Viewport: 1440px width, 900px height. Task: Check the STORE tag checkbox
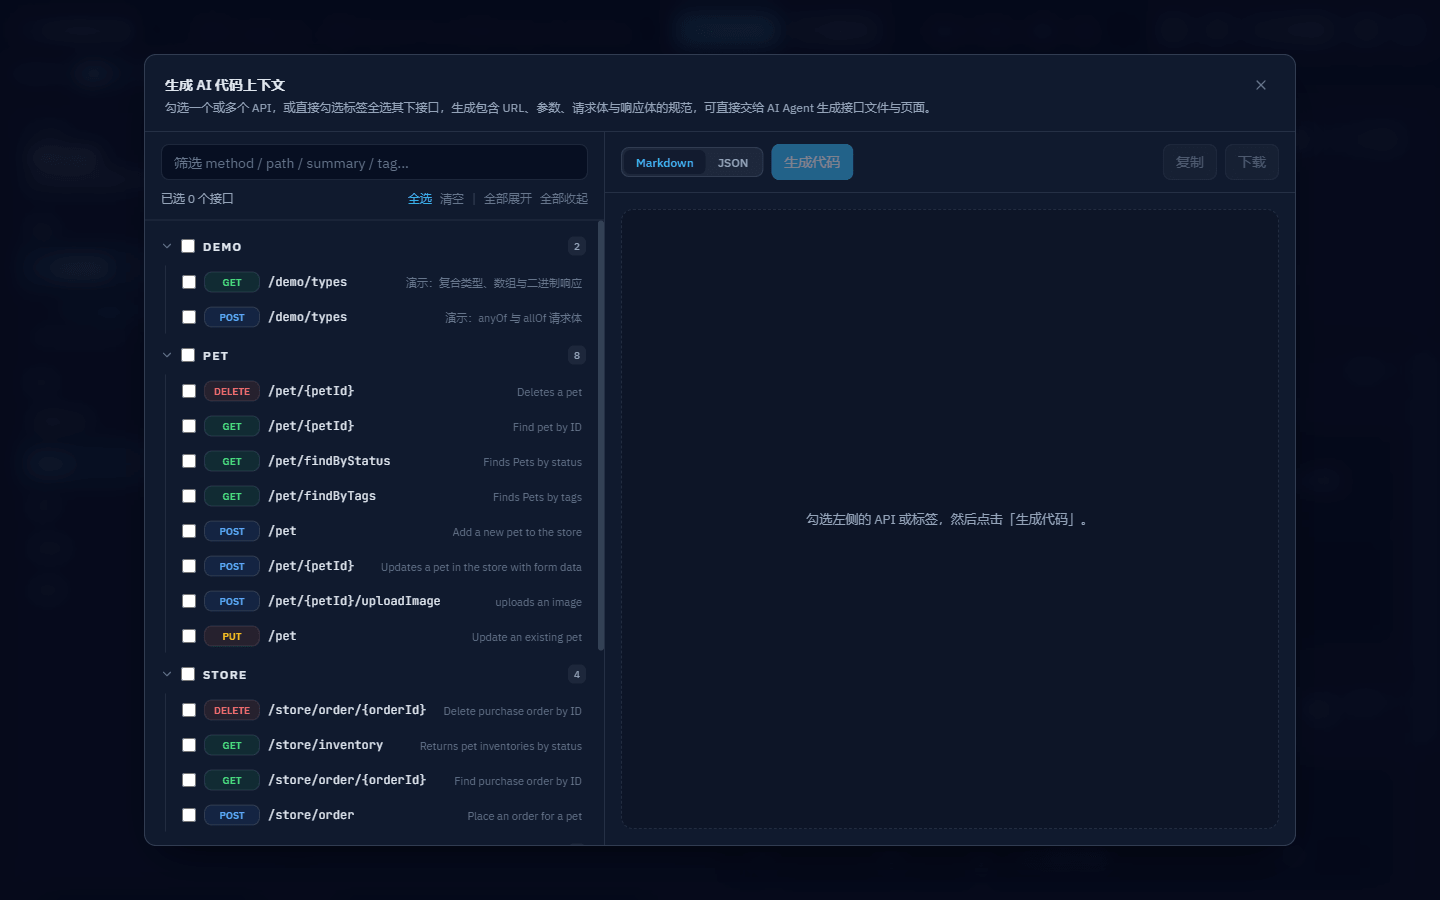point(188,674)
